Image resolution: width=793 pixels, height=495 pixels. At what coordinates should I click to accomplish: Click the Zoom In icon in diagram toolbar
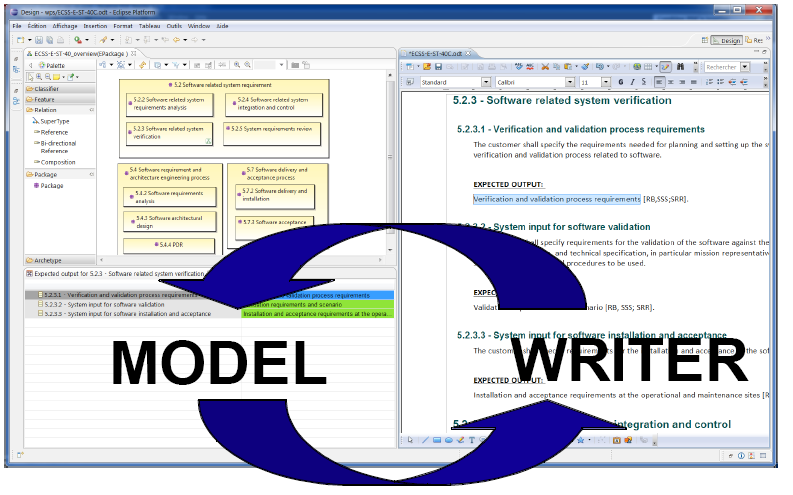(x=237, y=65)
